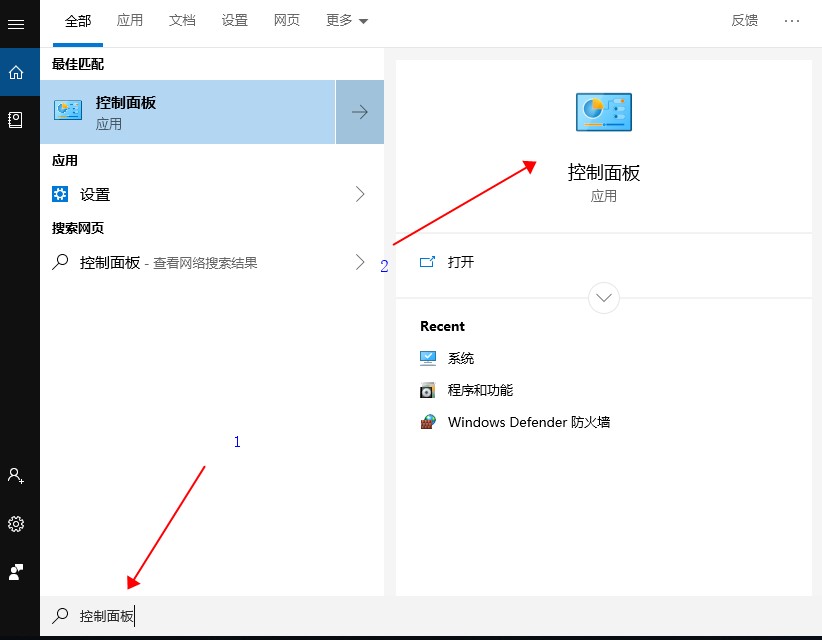Click the 打开 action link
The height and width of the screenshot is (640, 822).
(x=460, y=262)
